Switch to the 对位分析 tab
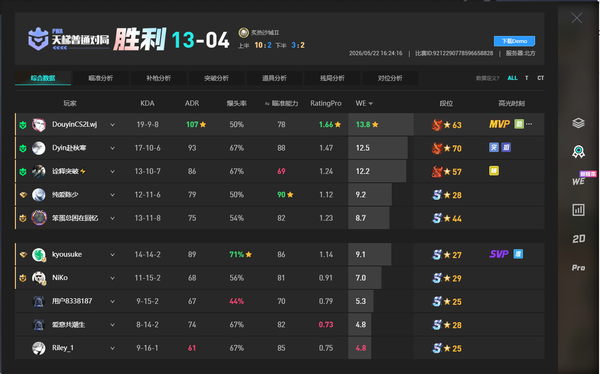Screen dimensions: 600x374 tap(390, 78)
